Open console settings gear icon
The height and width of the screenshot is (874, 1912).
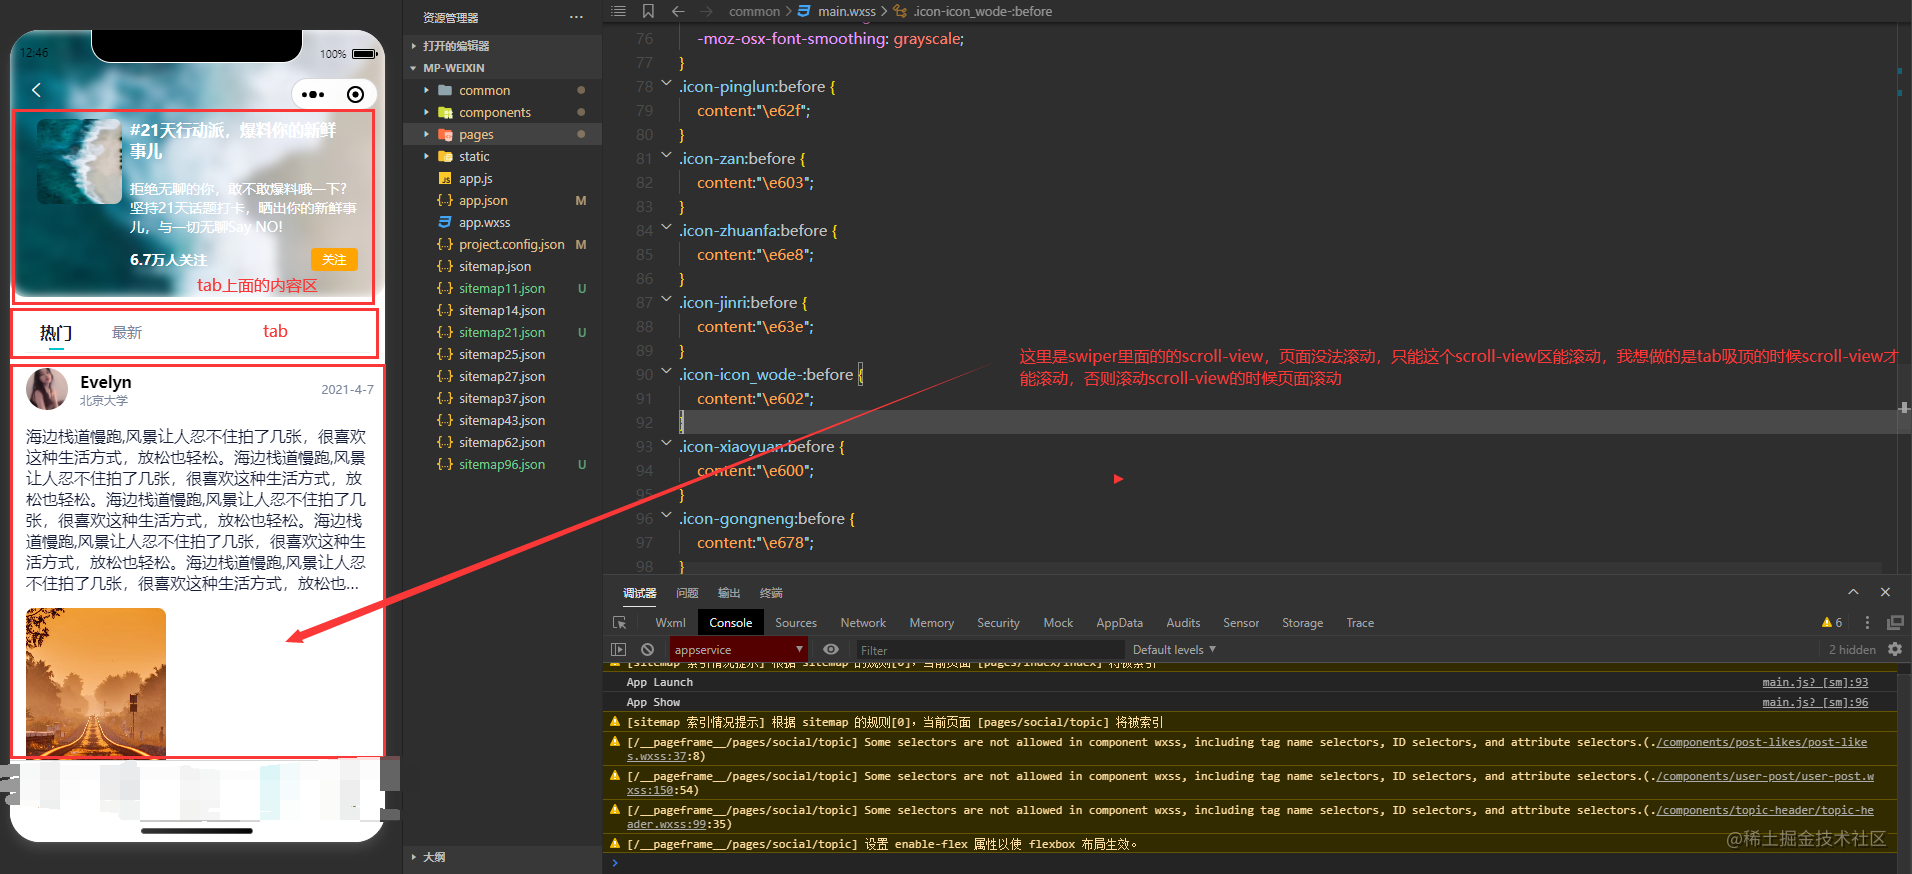(x=1895, y=649)
